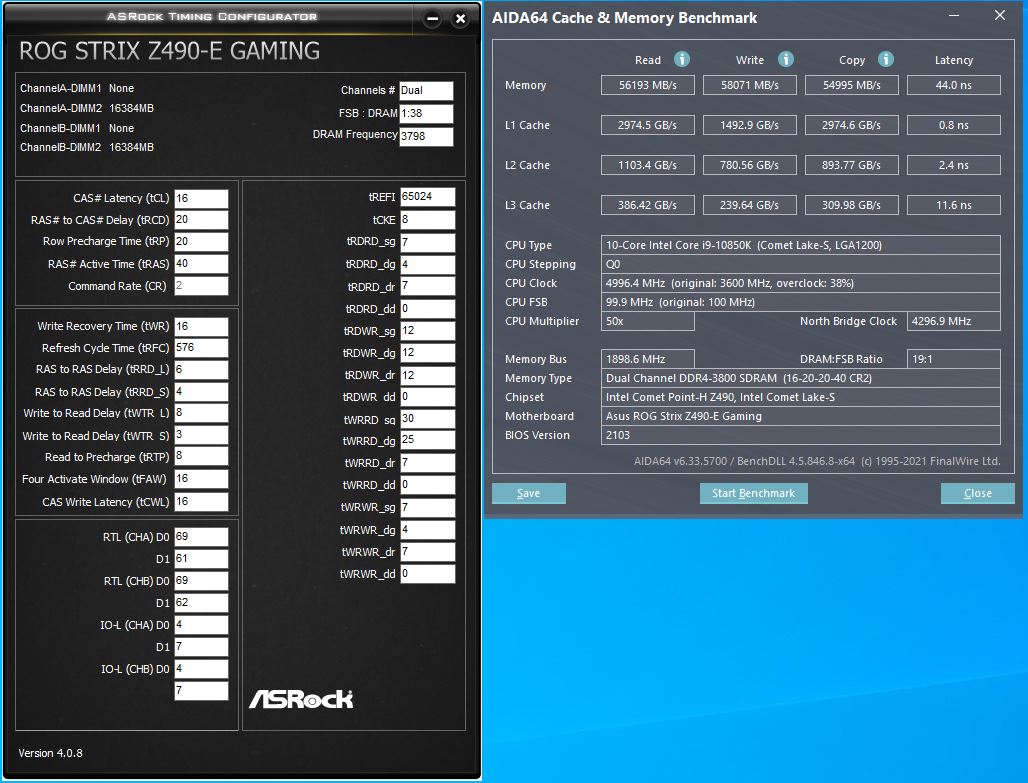Click the RAS# to CAS# Delay (tRCD) field
The height and width of the screenshot is (783, 1028).
click(201, 220)
